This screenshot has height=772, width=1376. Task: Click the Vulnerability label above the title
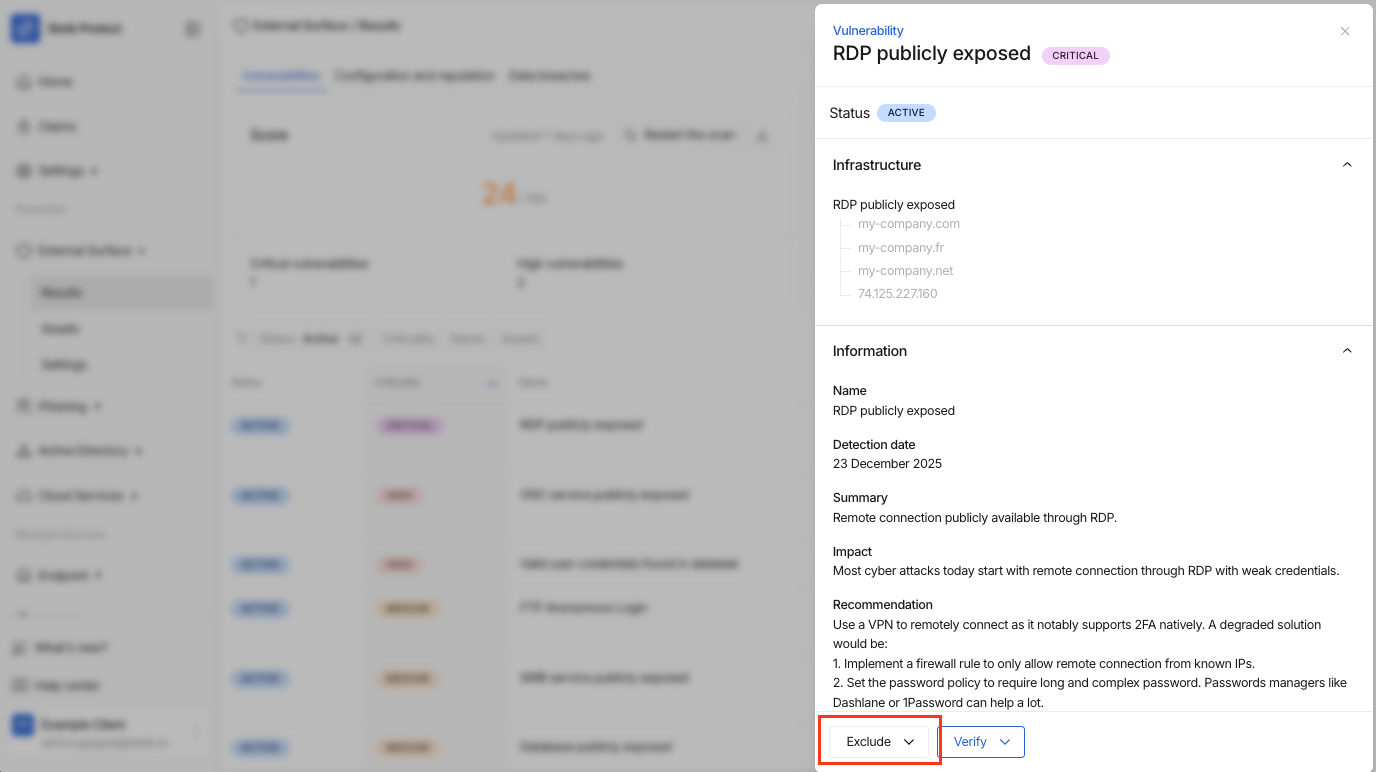867,31
